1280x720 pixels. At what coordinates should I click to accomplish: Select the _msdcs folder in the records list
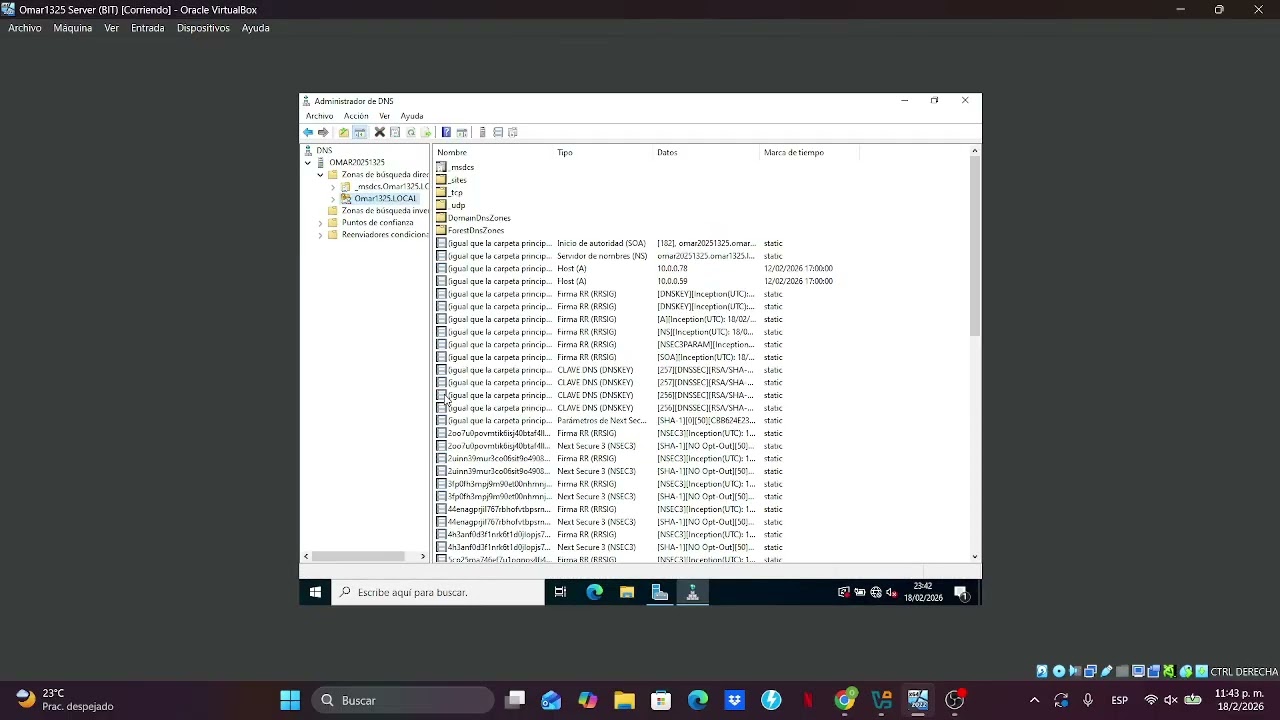[455, 167]
